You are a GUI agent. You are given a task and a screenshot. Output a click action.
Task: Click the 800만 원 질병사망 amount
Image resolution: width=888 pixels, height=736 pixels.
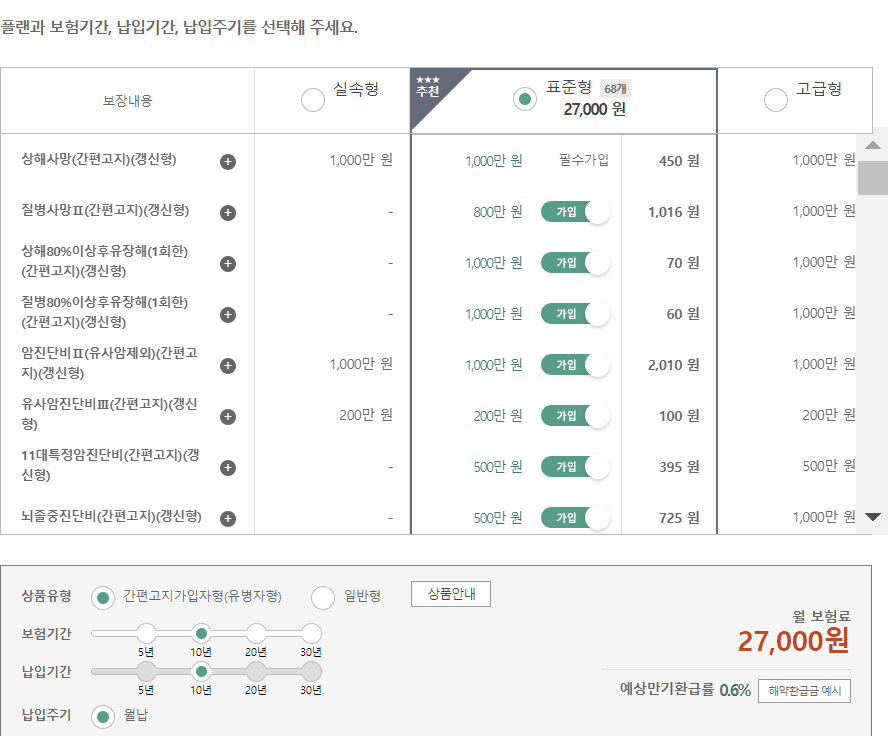point(498,212)
